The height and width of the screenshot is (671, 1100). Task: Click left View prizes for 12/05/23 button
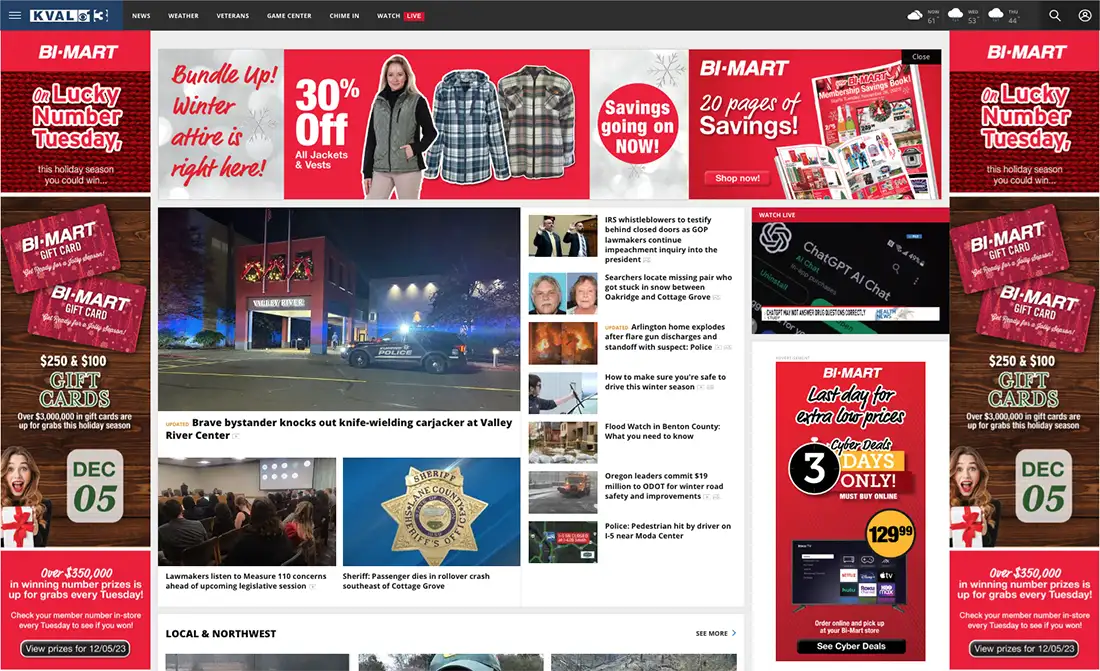[76, 649]
